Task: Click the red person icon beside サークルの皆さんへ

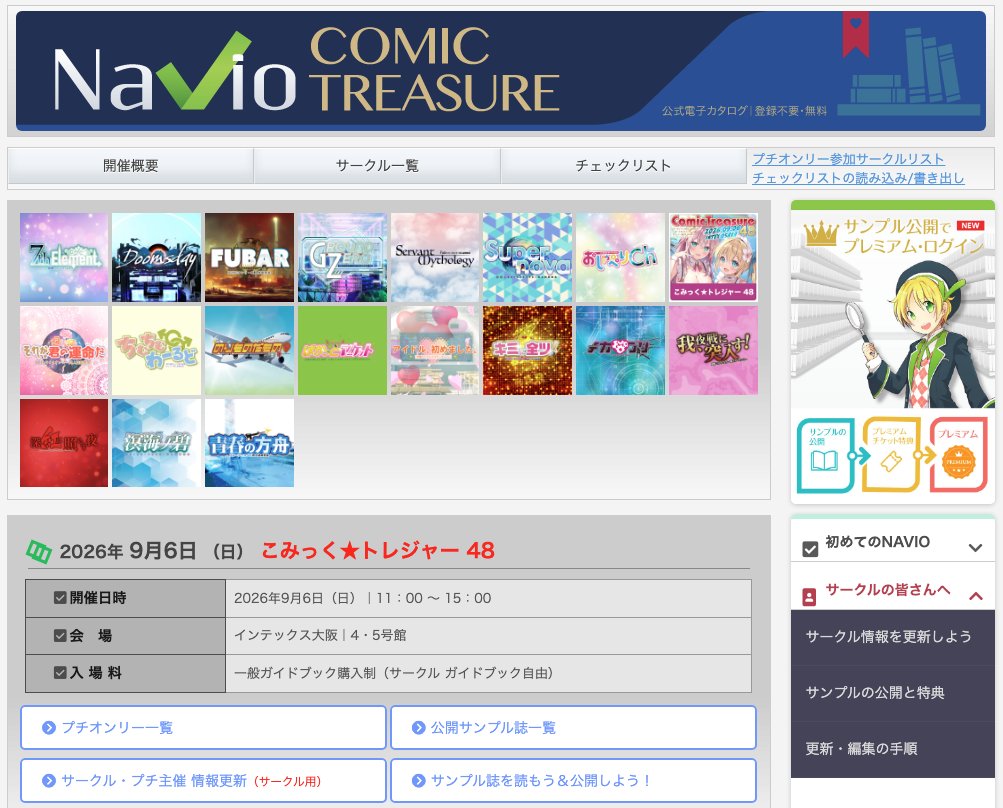Action: (809, 598)
